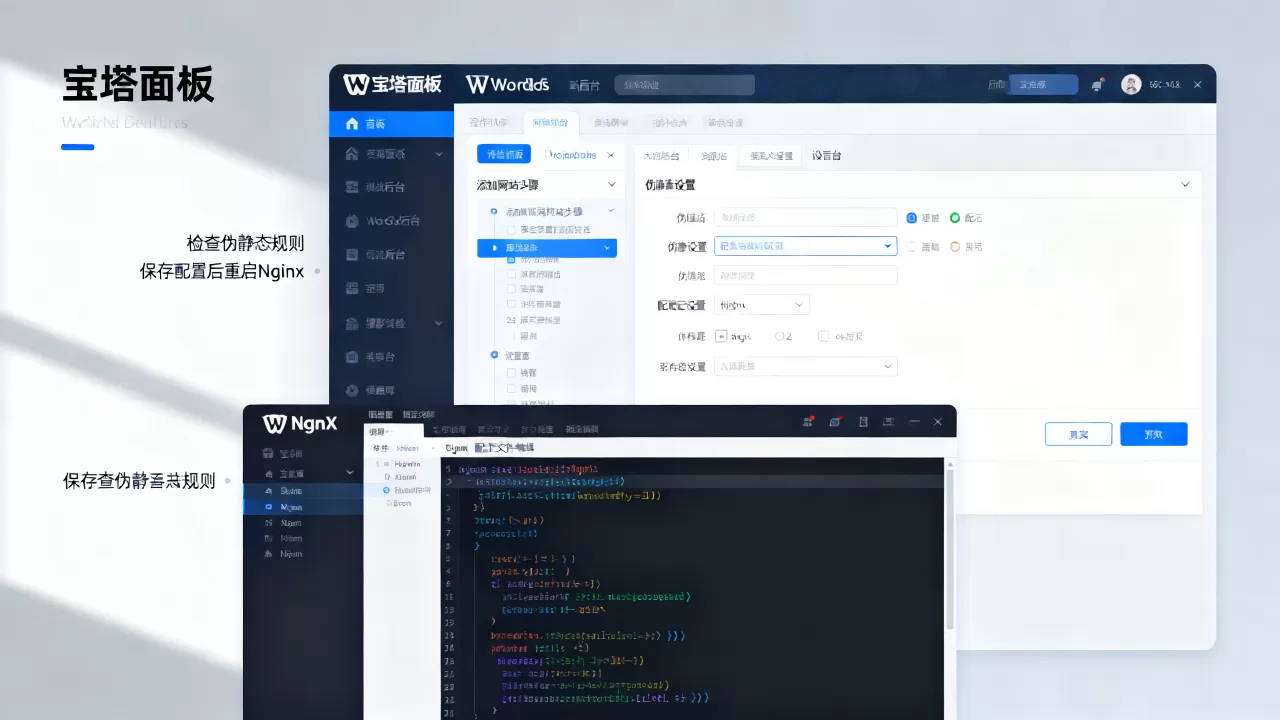Viewport: 1280px width, 720px height.
Task: Collapse the 添加网站步骤 panel with its chevron
Action: [612, 185]
